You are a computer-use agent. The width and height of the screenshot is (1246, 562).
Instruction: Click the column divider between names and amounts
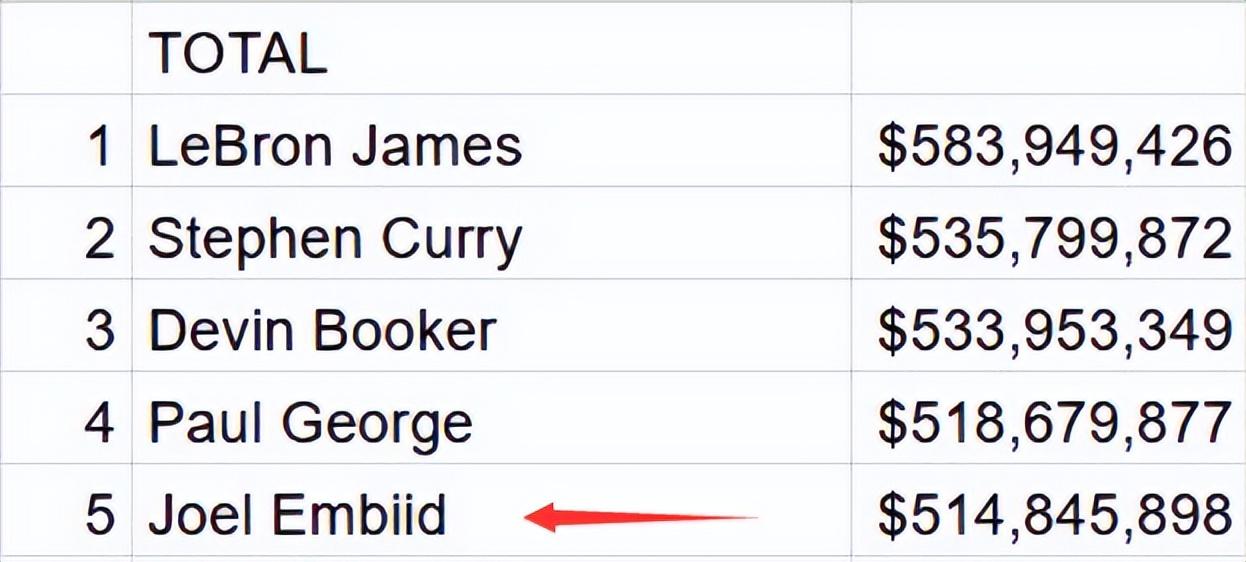pos(851,280)
